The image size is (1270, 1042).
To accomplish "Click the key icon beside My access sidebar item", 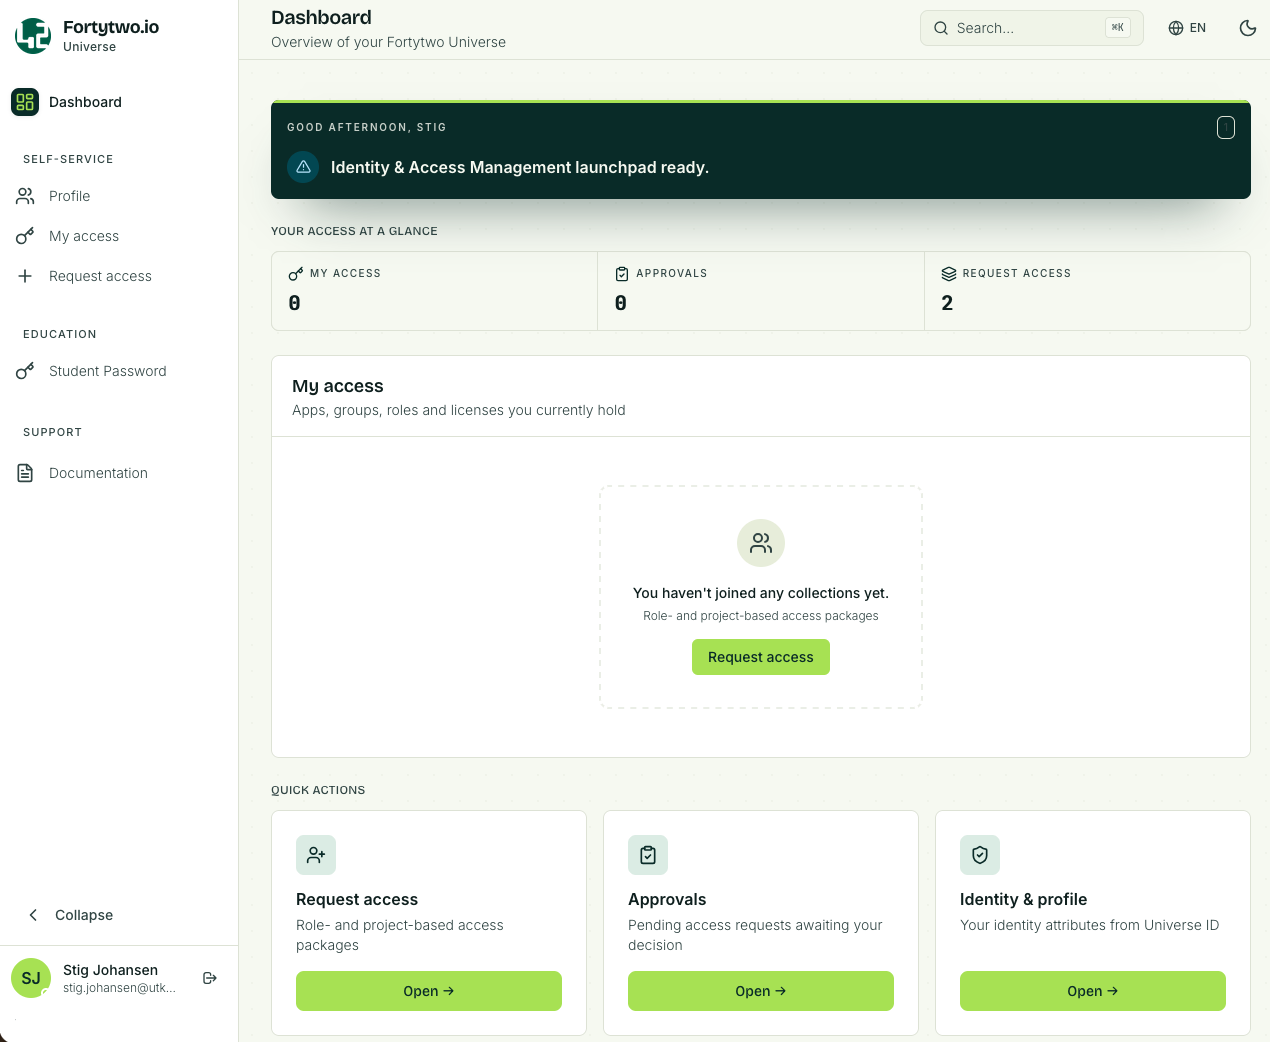I will (x=25, y=236).
